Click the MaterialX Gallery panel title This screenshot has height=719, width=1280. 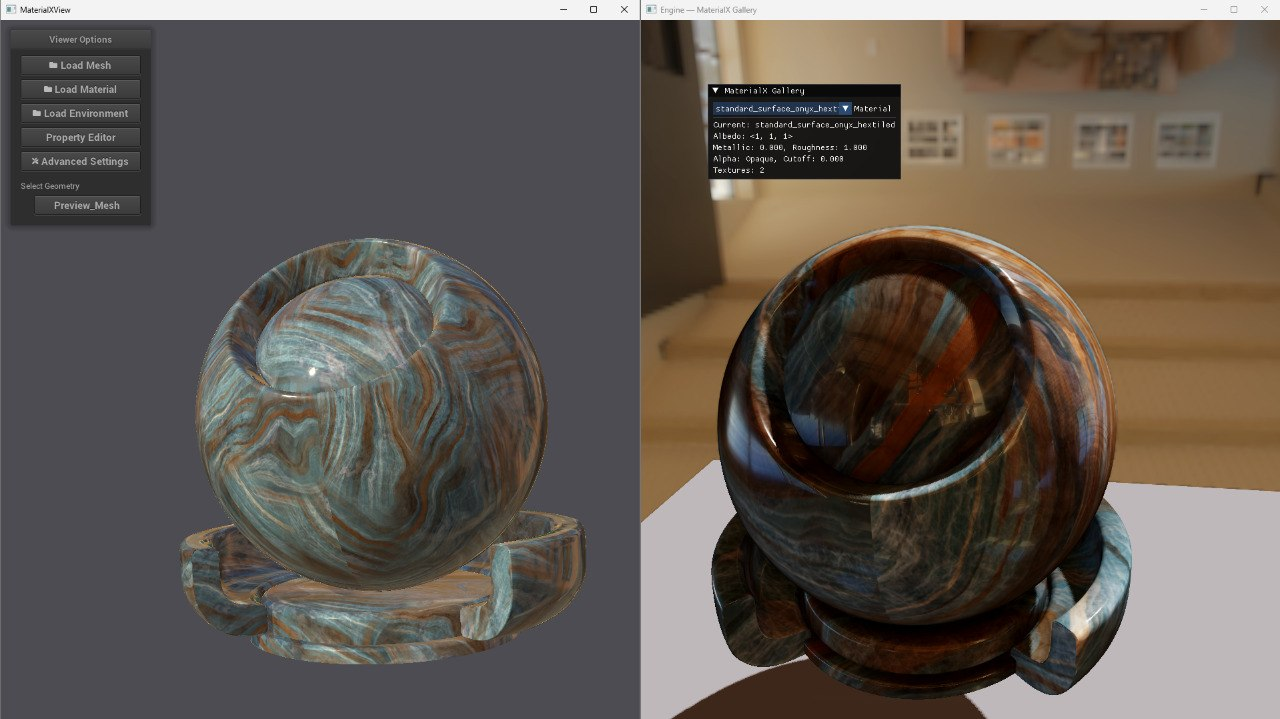tap(764, 91)
